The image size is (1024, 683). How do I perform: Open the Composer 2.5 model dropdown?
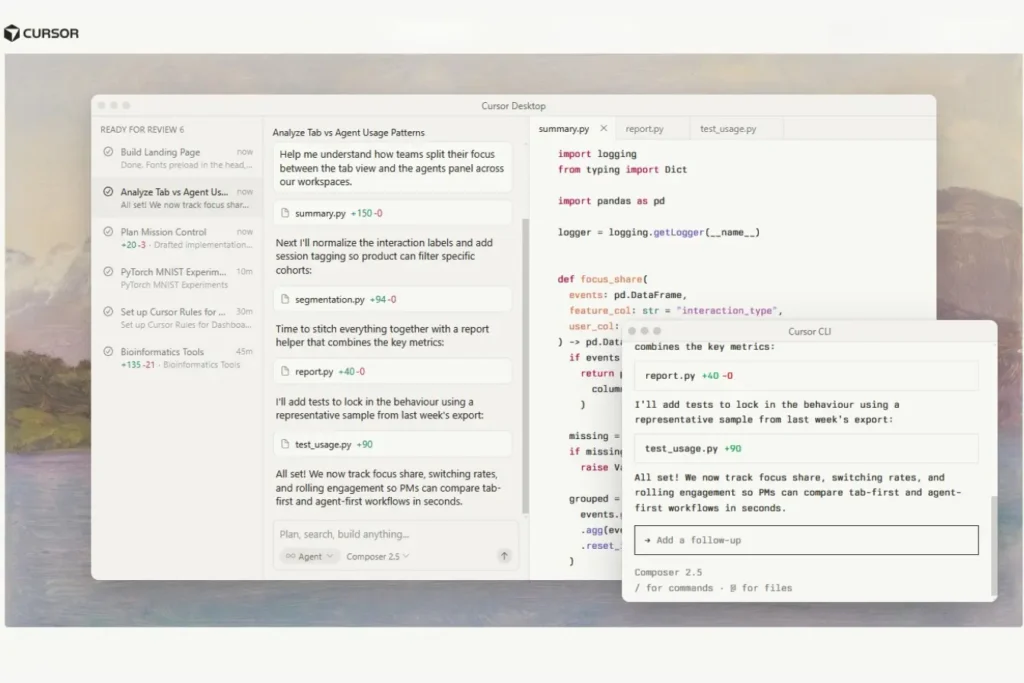(x=377, y=556)
